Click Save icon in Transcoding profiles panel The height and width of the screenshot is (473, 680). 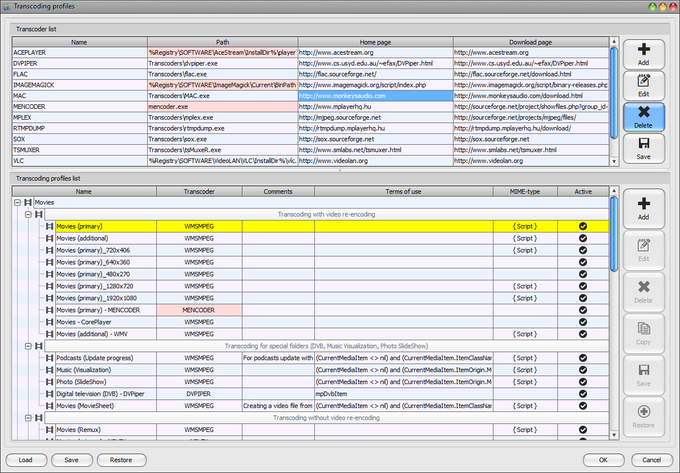click(x=644, y=370)
